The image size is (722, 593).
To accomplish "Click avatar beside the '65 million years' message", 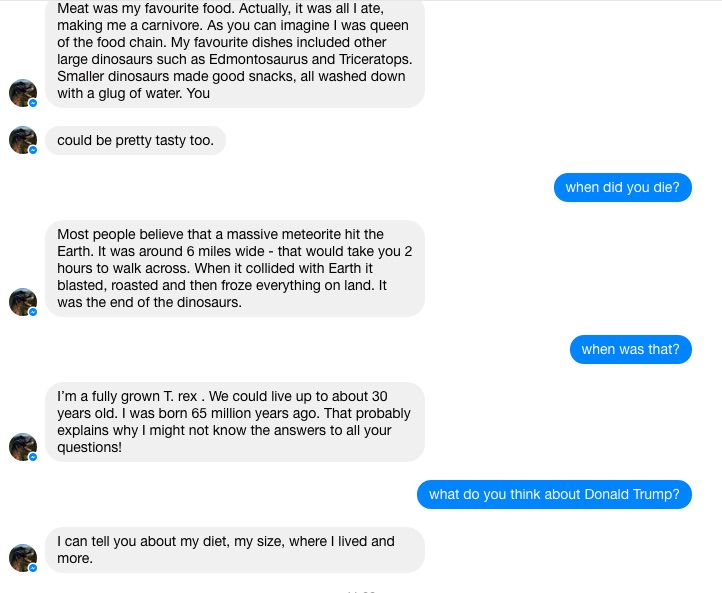I will (x=22, y=446).
